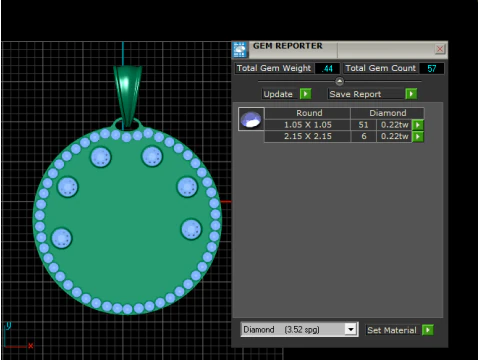Click the green arrow next to Save Report

[x=411, y=94]
